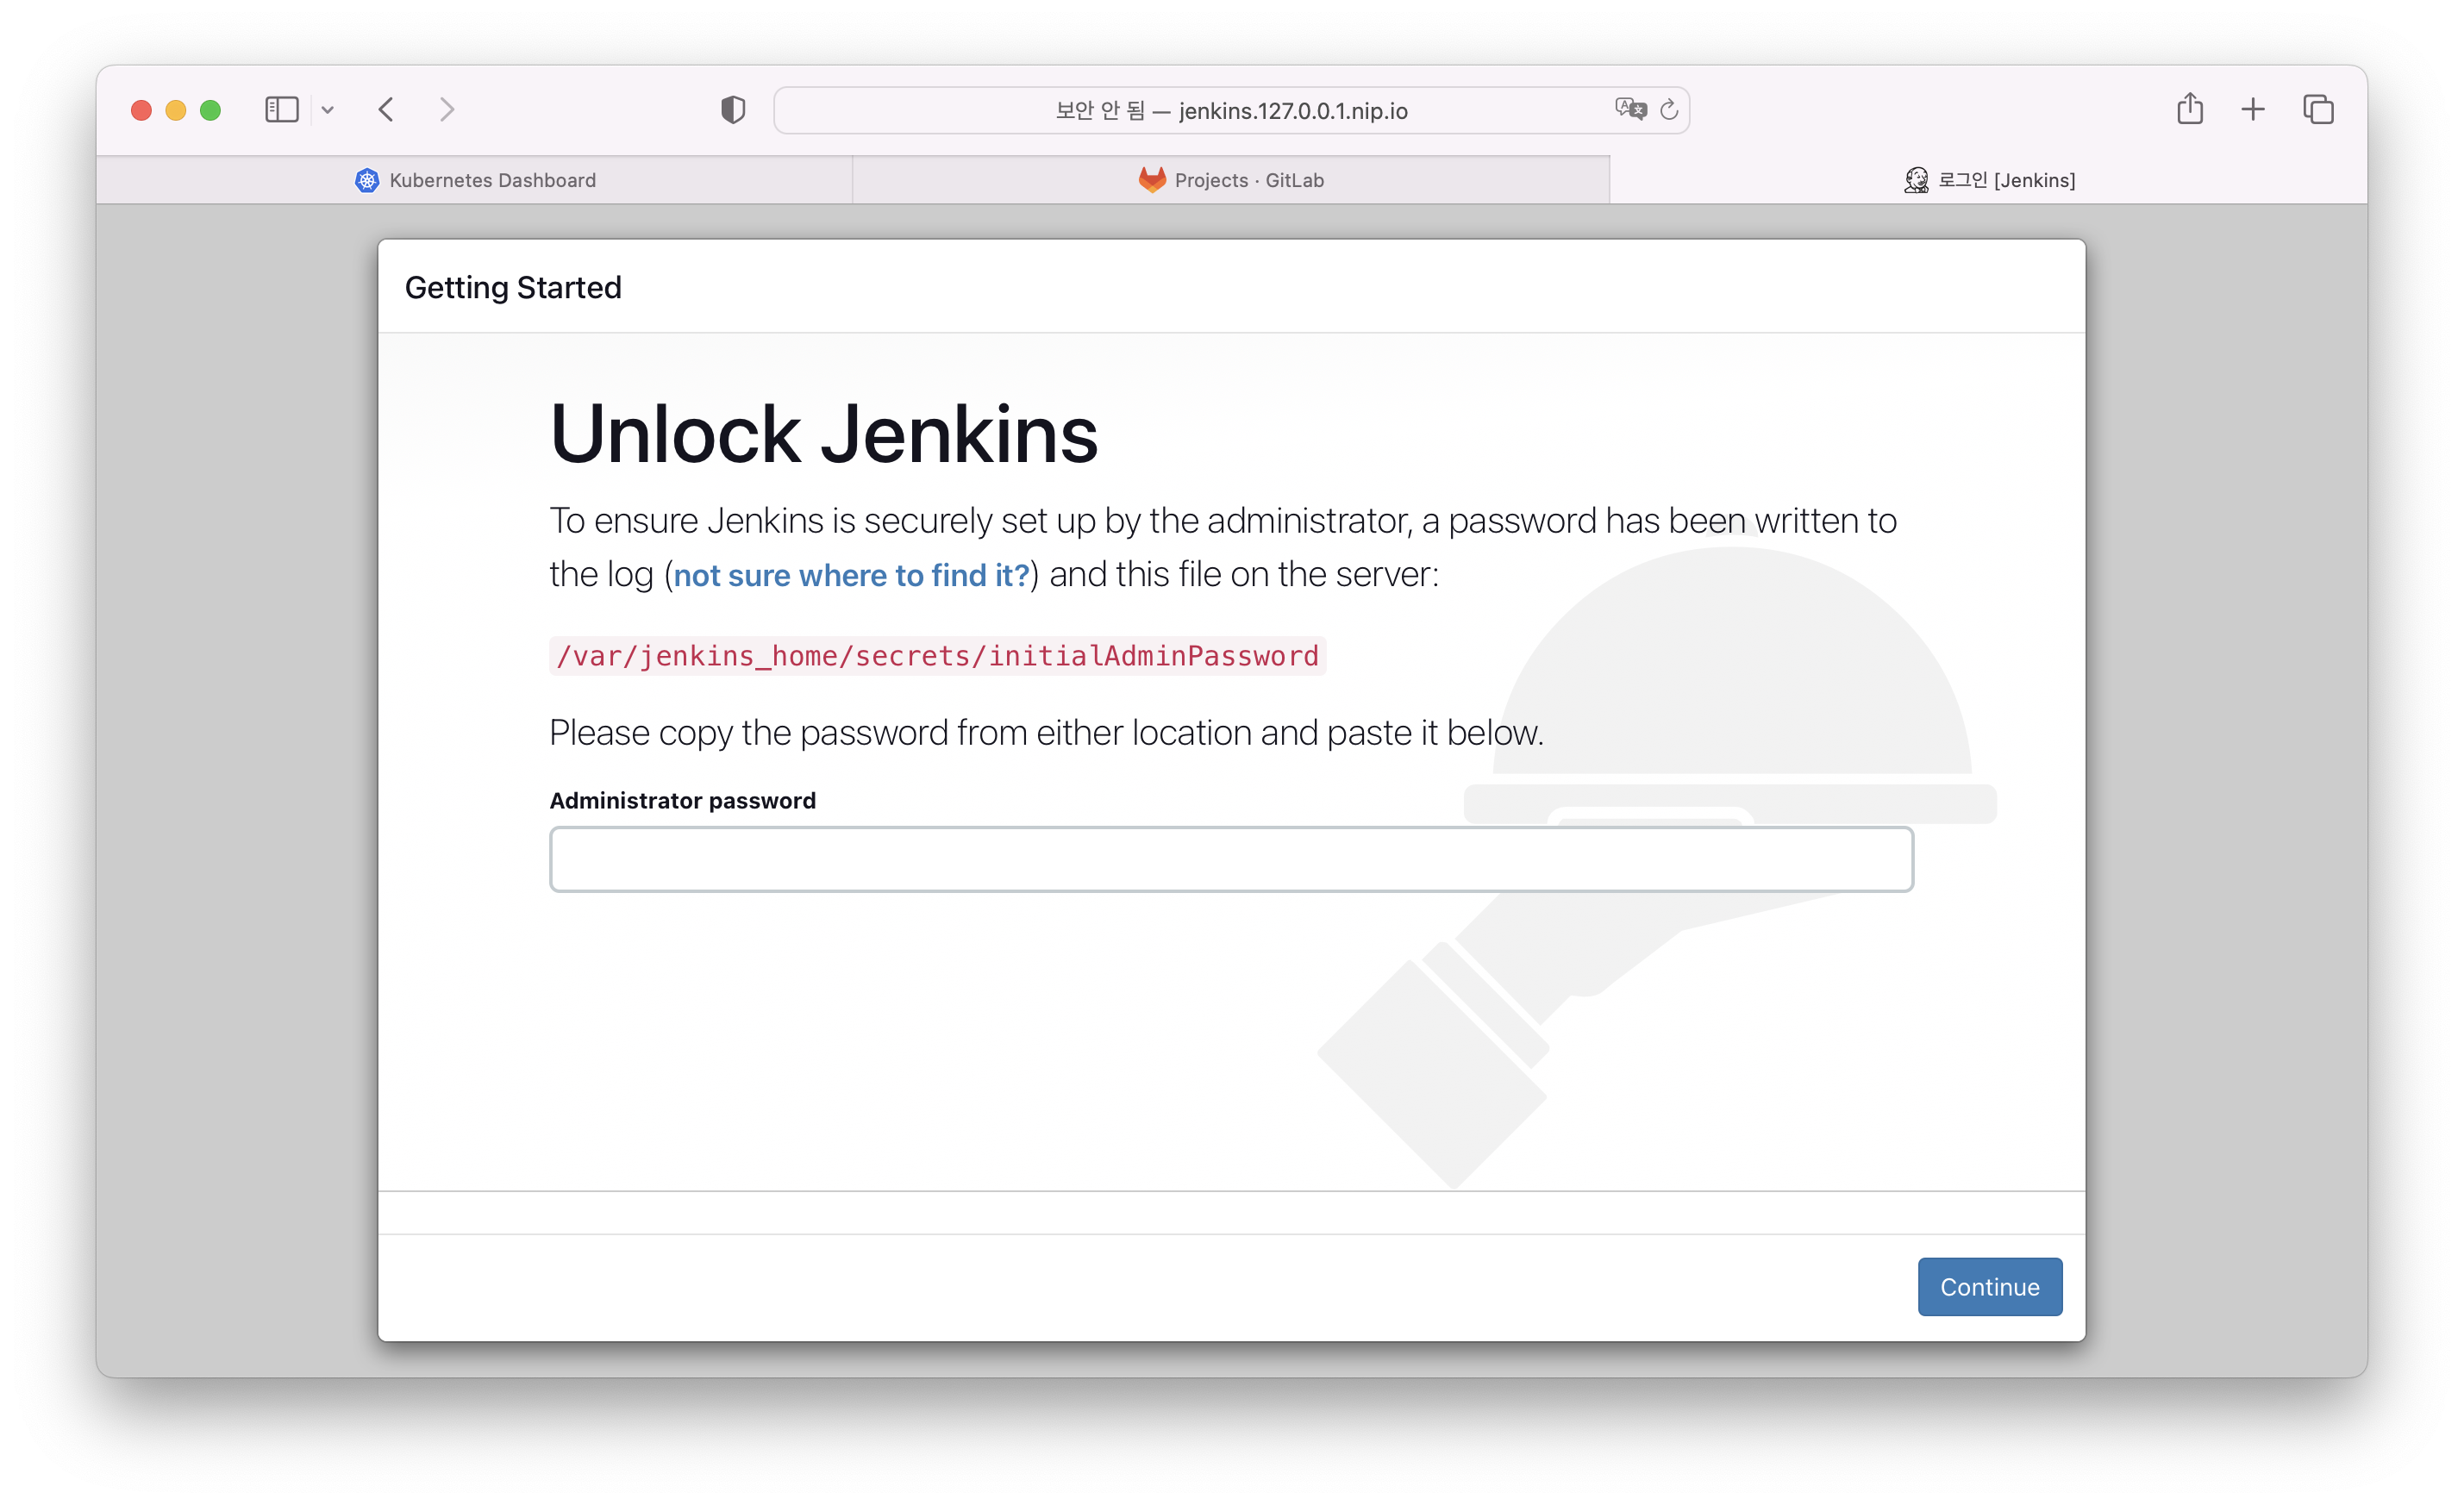Click the Getting Started header text

513,288
